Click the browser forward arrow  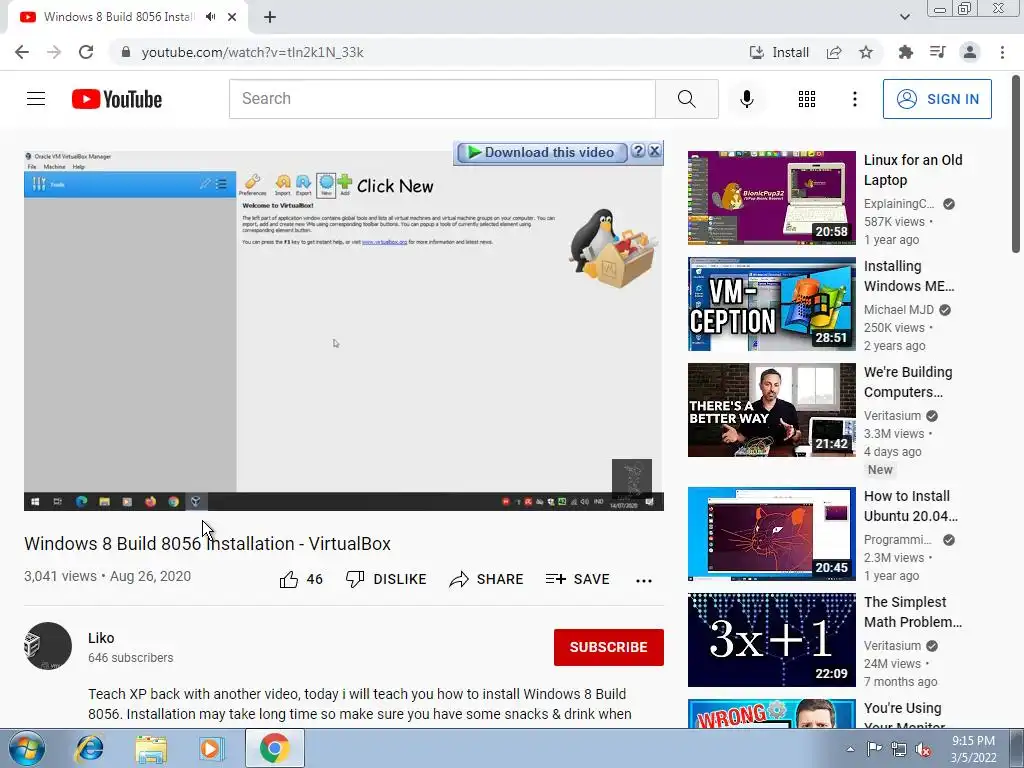point(54,52)
